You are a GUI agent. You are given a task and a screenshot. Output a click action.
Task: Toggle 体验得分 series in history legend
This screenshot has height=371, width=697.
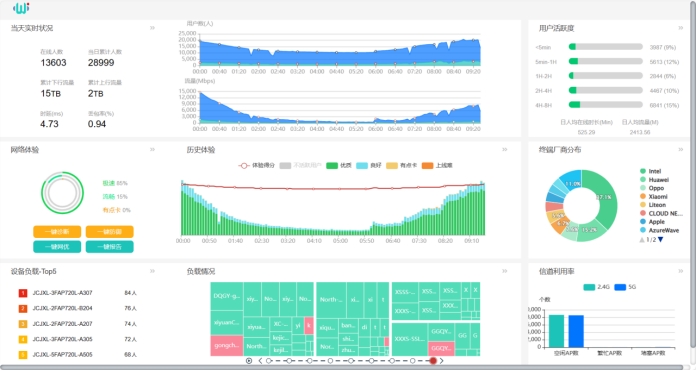(256, 165)
